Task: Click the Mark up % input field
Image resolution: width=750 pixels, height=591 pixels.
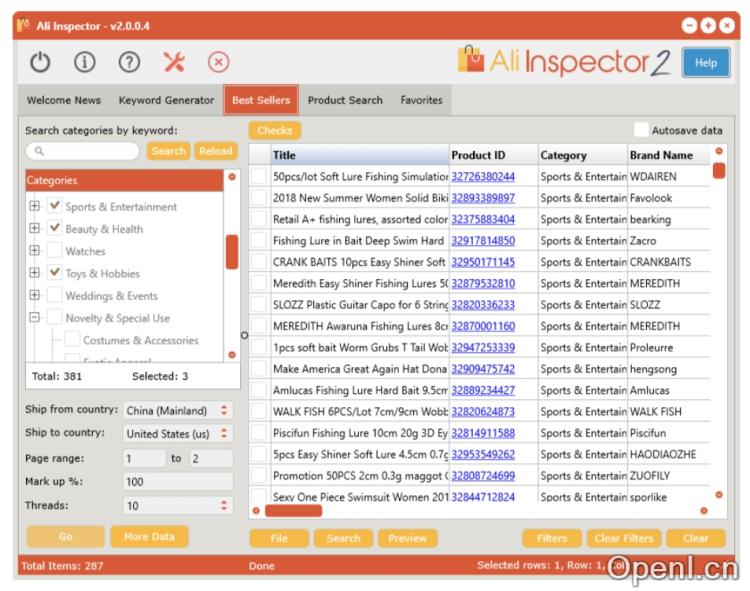Action: point(178,482)
